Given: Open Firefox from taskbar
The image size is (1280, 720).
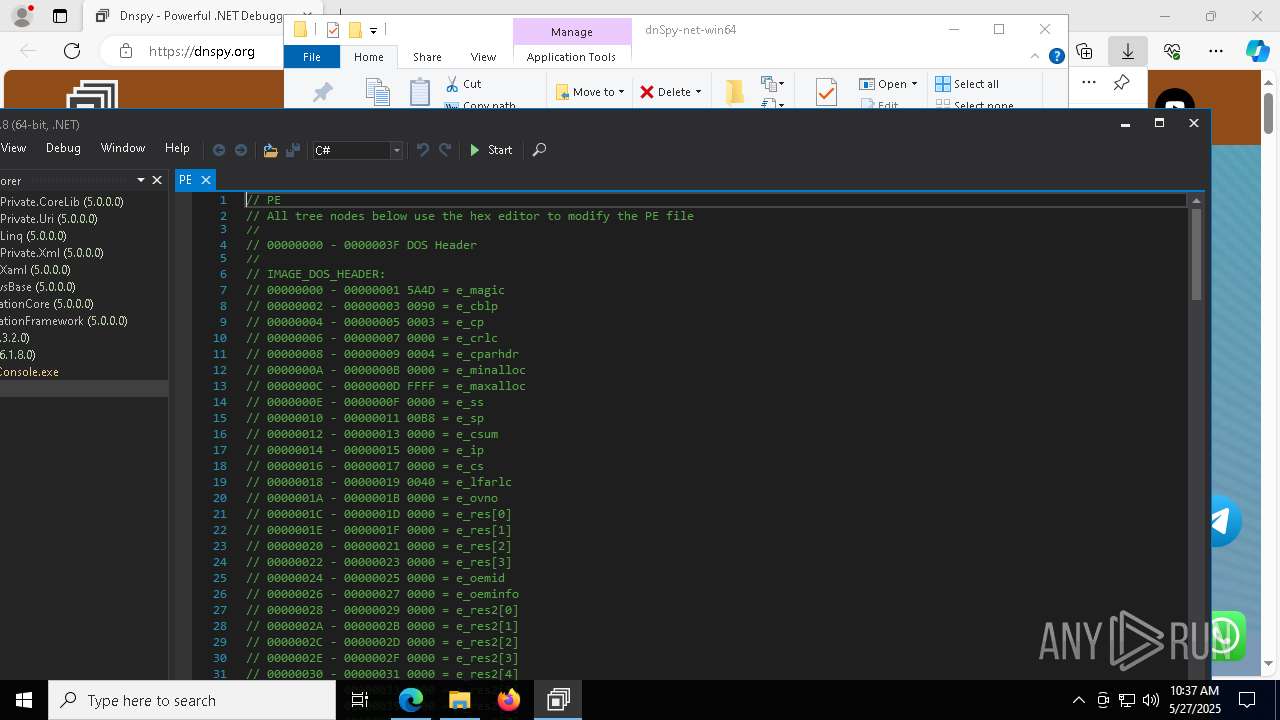Looking at the screenshot, I should pyautogui.click(x=509, y=700).
